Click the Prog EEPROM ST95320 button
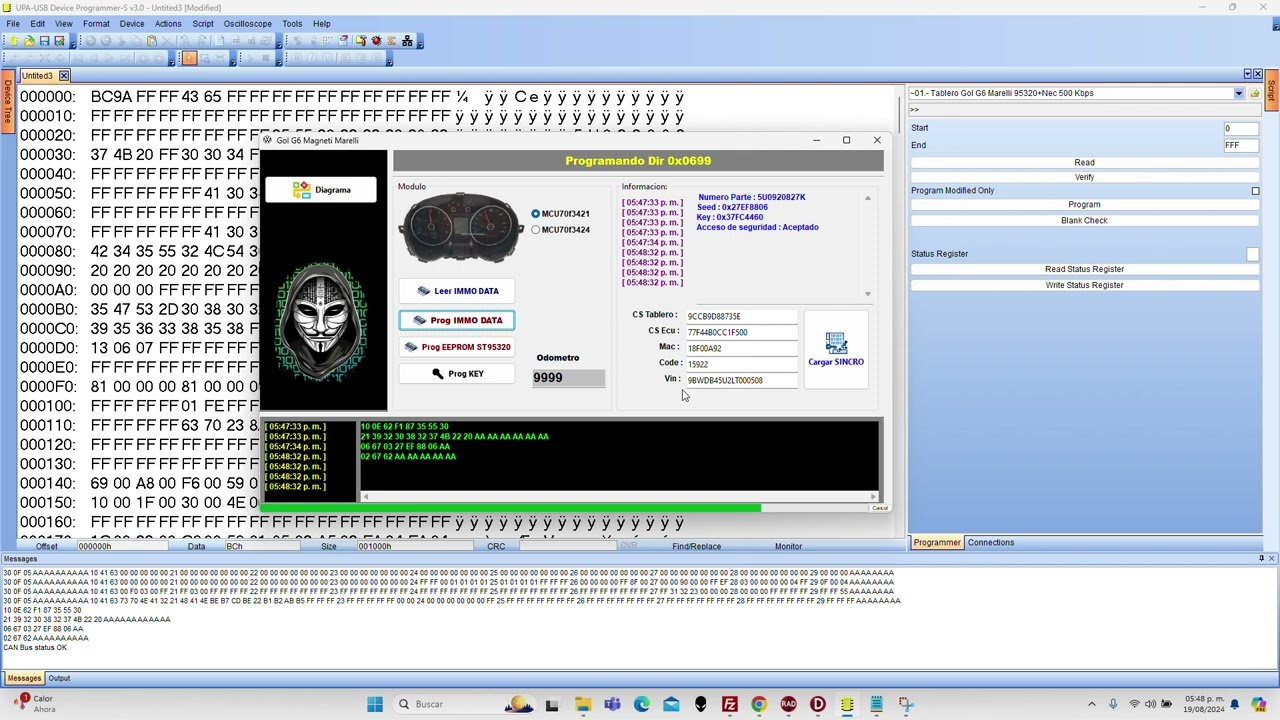 pyautogui.click(x=457, y=347)
